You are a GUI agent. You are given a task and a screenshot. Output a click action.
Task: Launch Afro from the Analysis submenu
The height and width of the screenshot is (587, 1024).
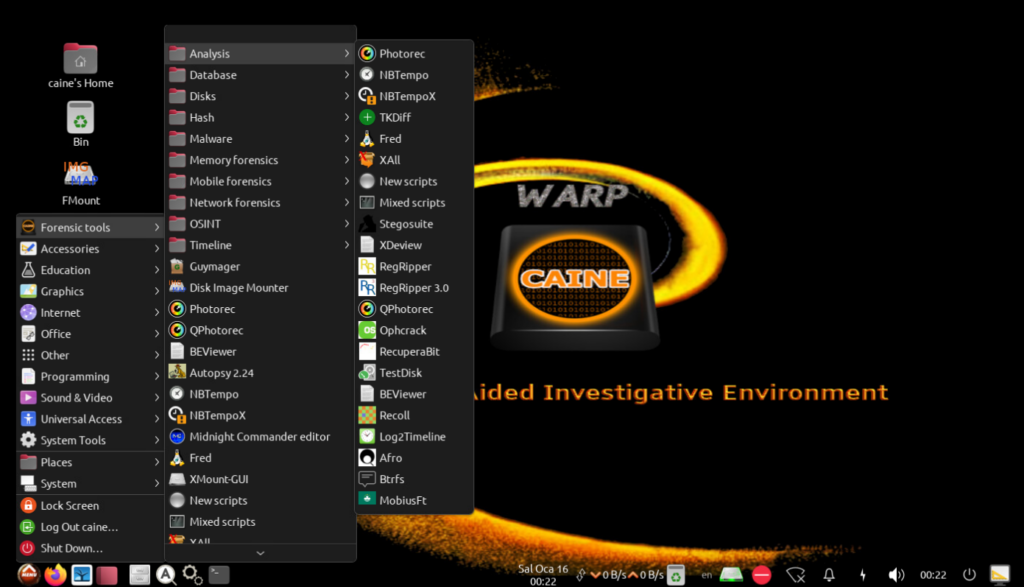click(x=414, y=458)
